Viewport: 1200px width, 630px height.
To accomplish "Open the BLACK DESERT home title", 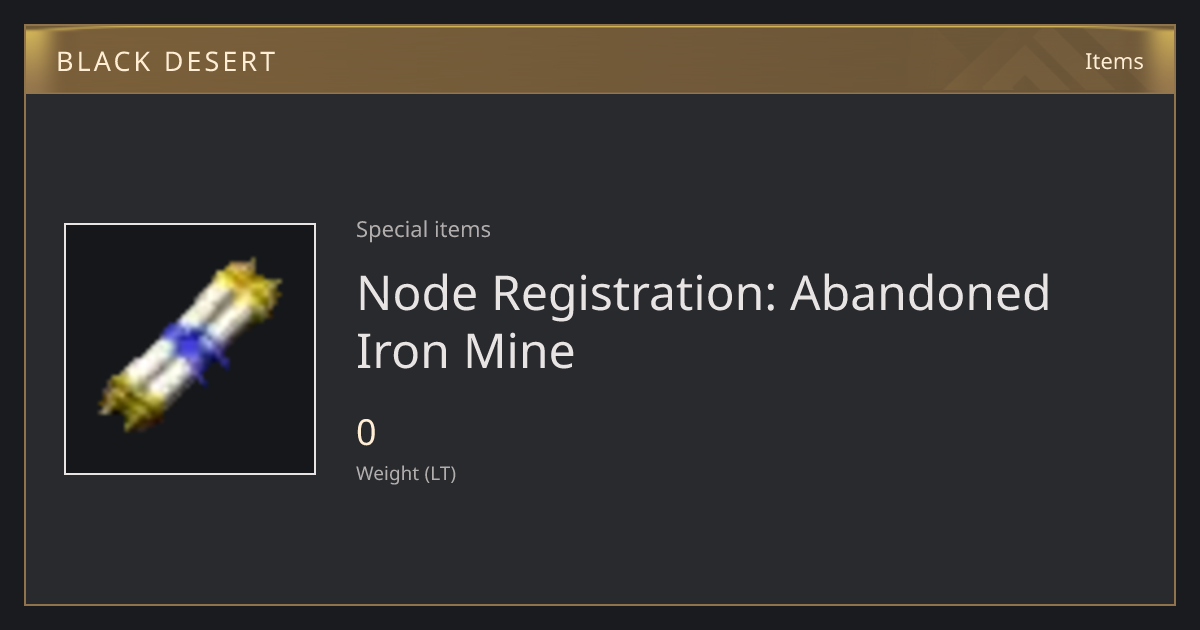I will click(166, 62).
